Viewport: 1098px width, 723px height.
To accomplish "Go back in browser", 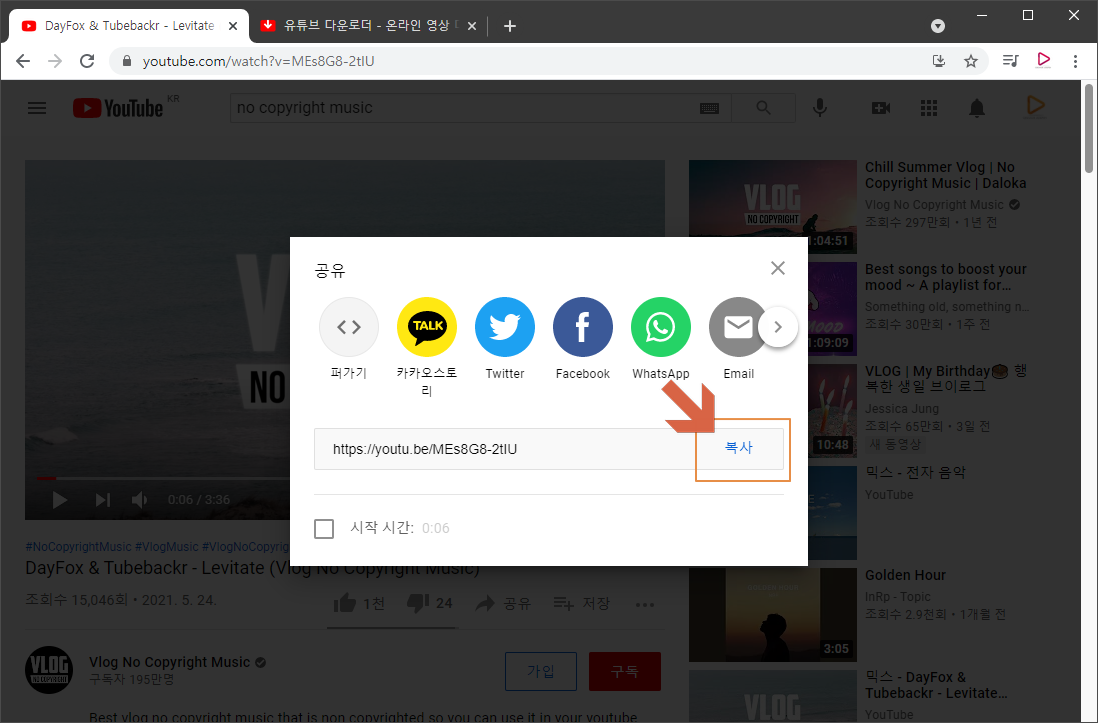I will 23,61.
